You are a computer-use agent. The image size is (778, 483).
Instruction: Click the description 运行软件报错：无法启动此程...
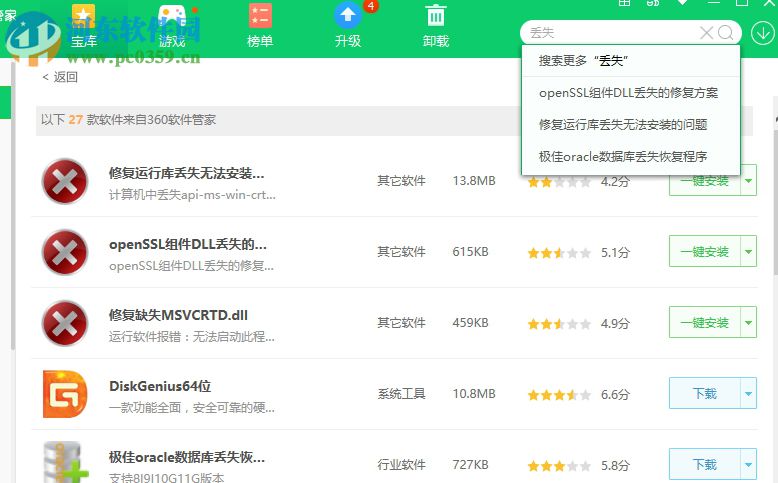click(192, 337)
